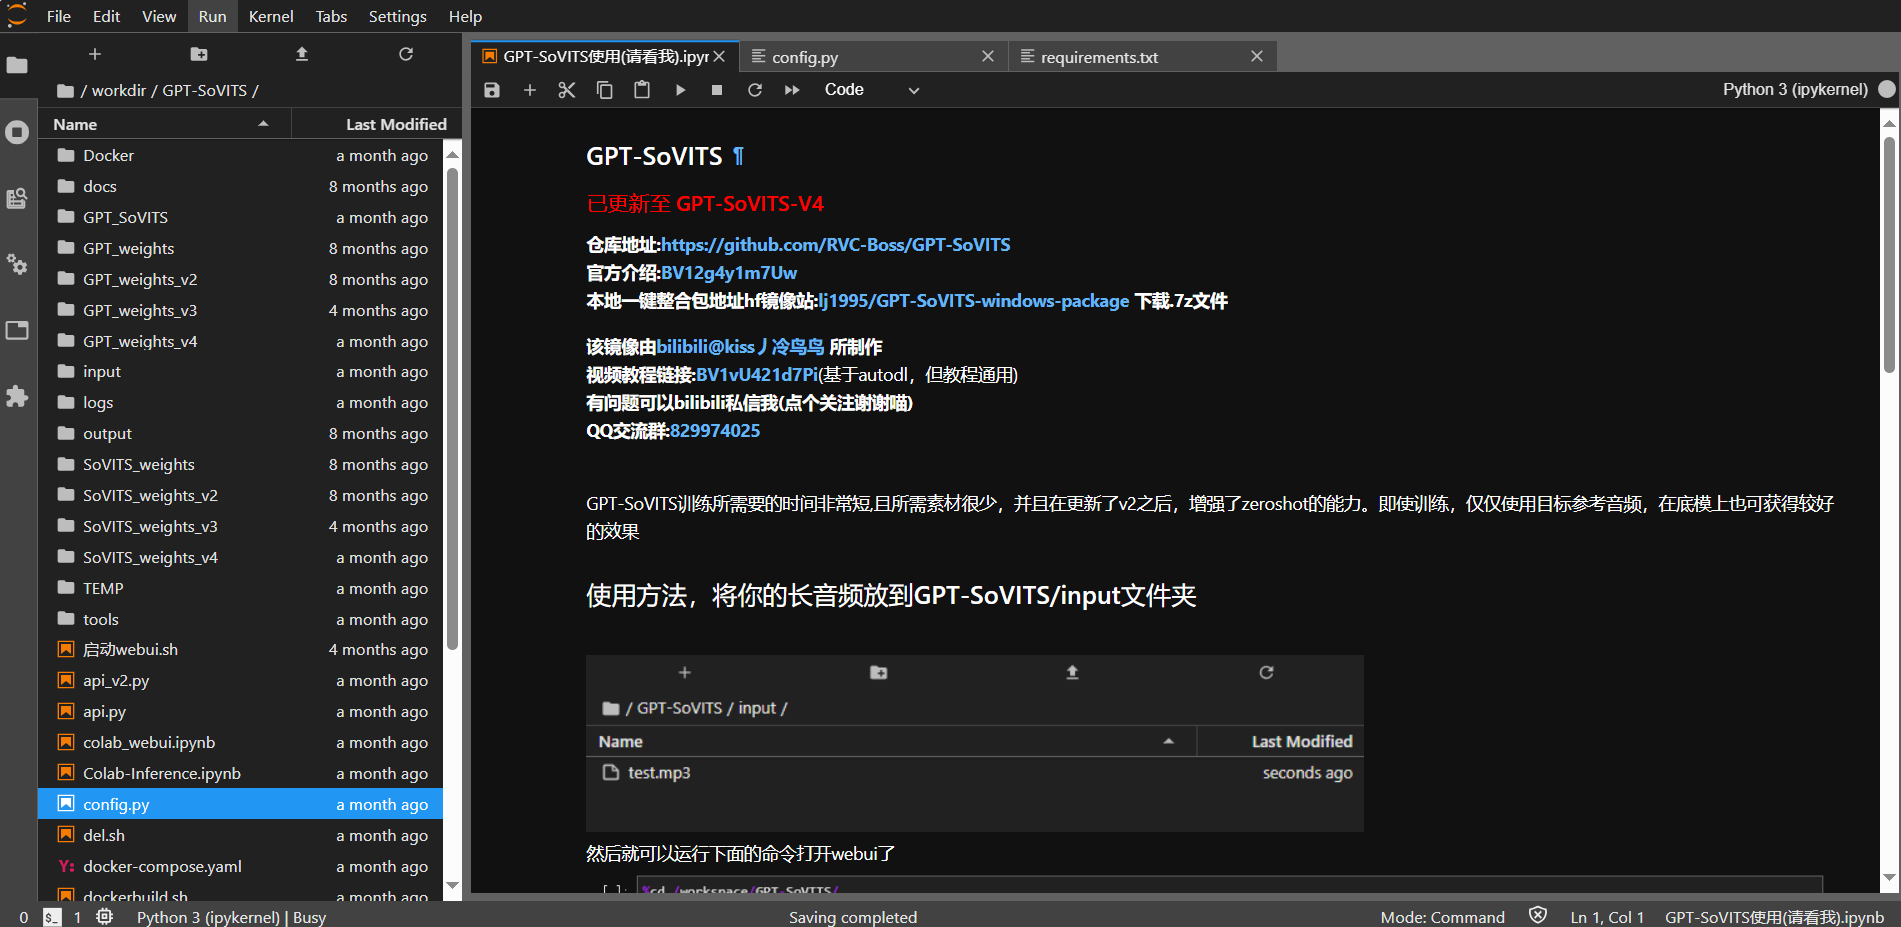Open the View menu
Screen dimensions: 1901x927
159,16
